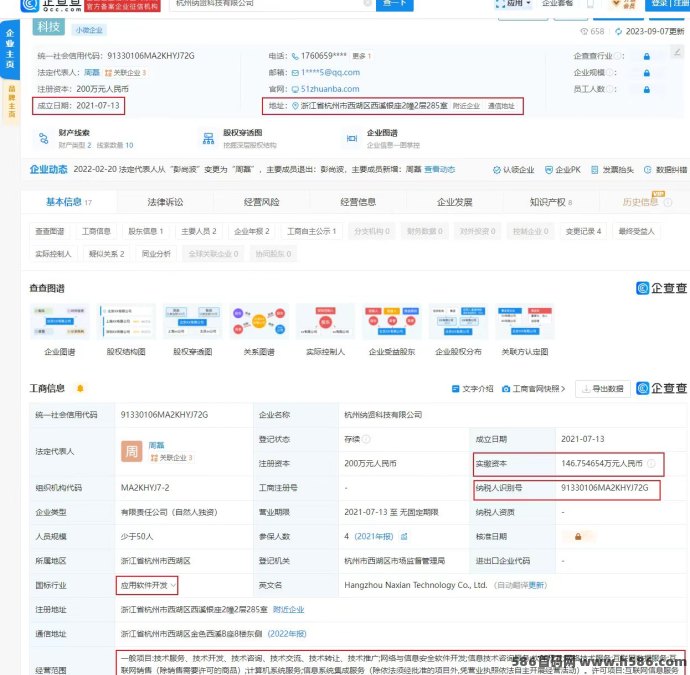690x675 pixels.
Task: Click the info icon beside 存续 status
Action: (x=366, y=439)
